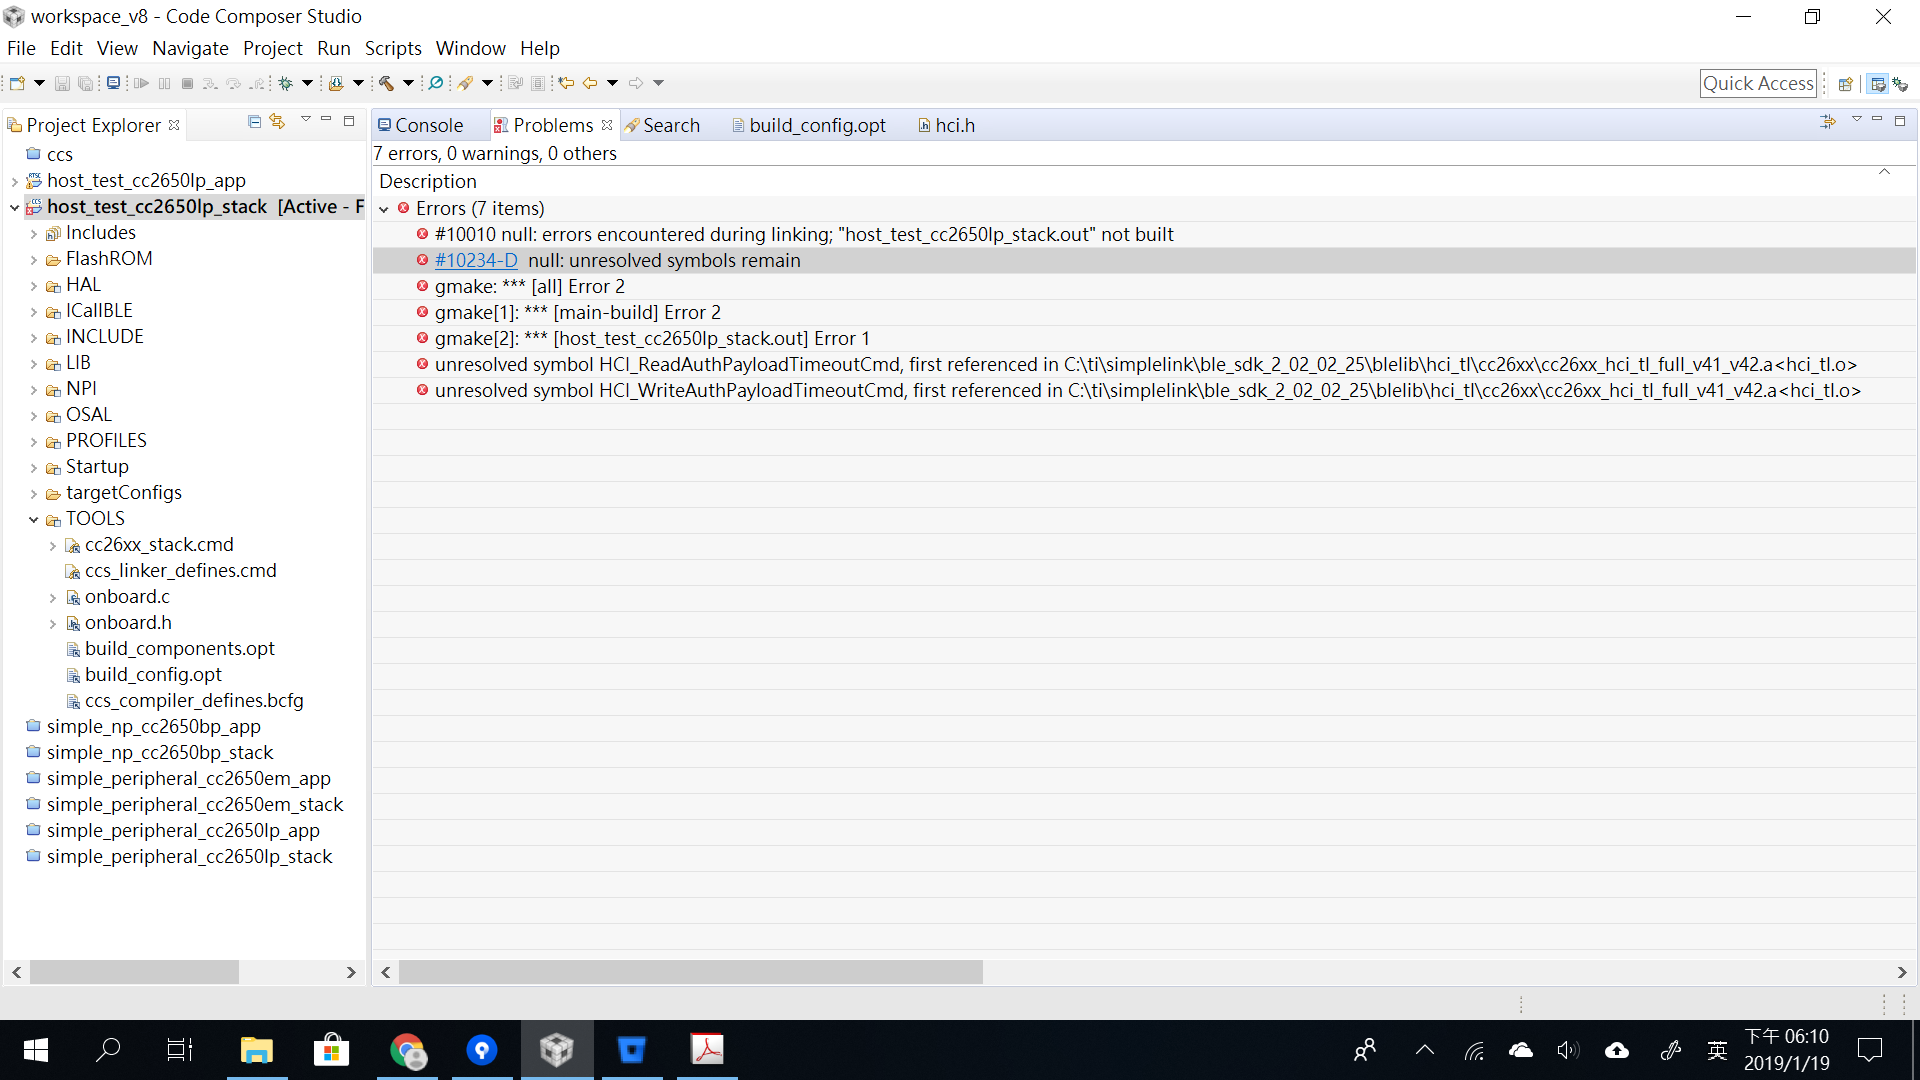
Task: Click the Flash load icon in toolbar
Action: [336, 83]
